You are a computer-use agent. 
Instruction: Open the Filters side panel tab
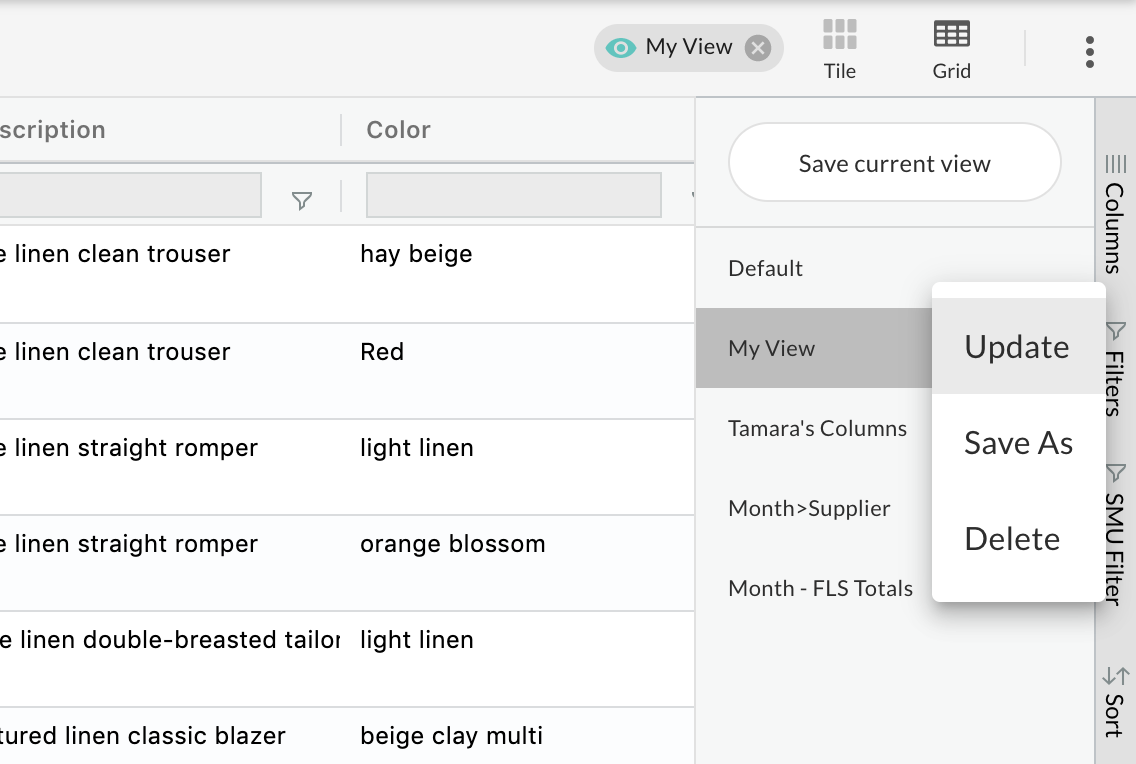[1116, 369]
